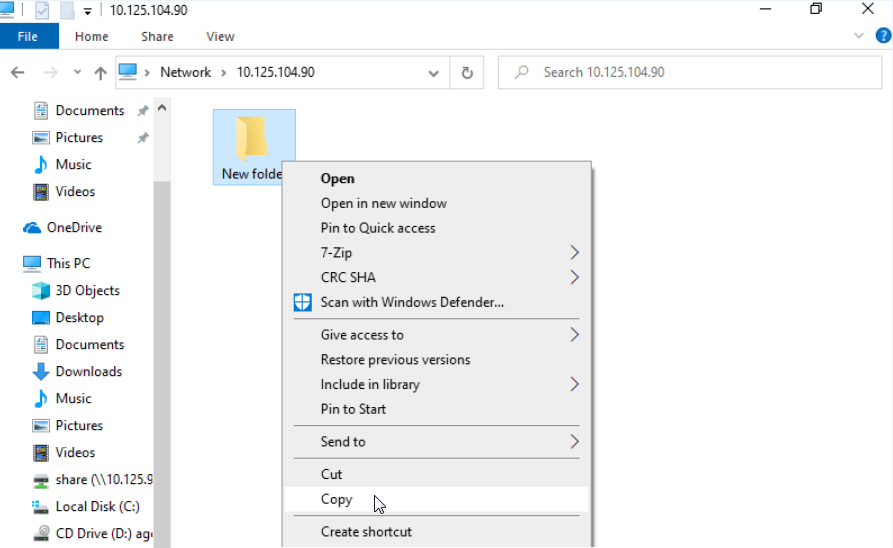Viewport: 893px width, 548px height.
Task: Open Desktop under This PC
Action: pos(80,317)
